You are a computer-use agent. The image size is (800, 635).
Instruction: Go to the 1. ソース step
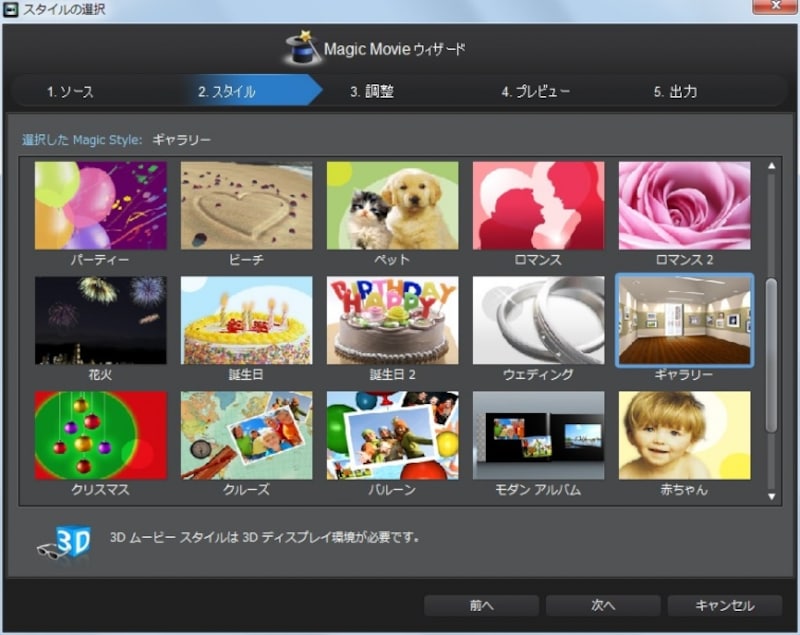point(70,92)
